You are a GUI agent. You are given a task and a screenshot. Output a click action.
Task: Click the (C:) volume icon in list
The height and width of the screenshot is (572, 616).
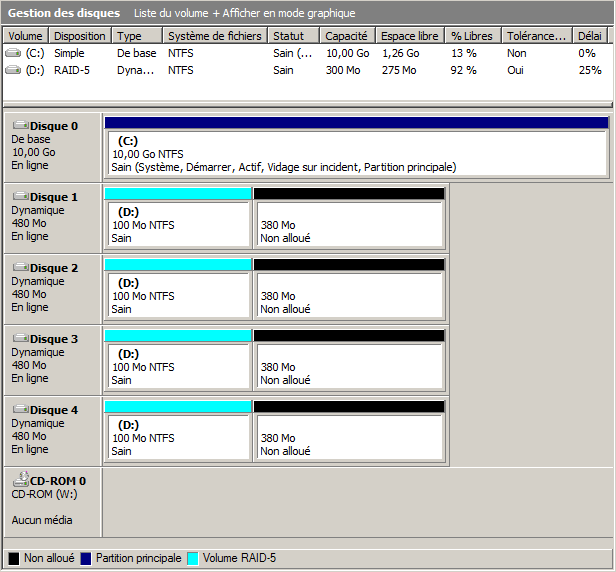(x=12, y=53)
